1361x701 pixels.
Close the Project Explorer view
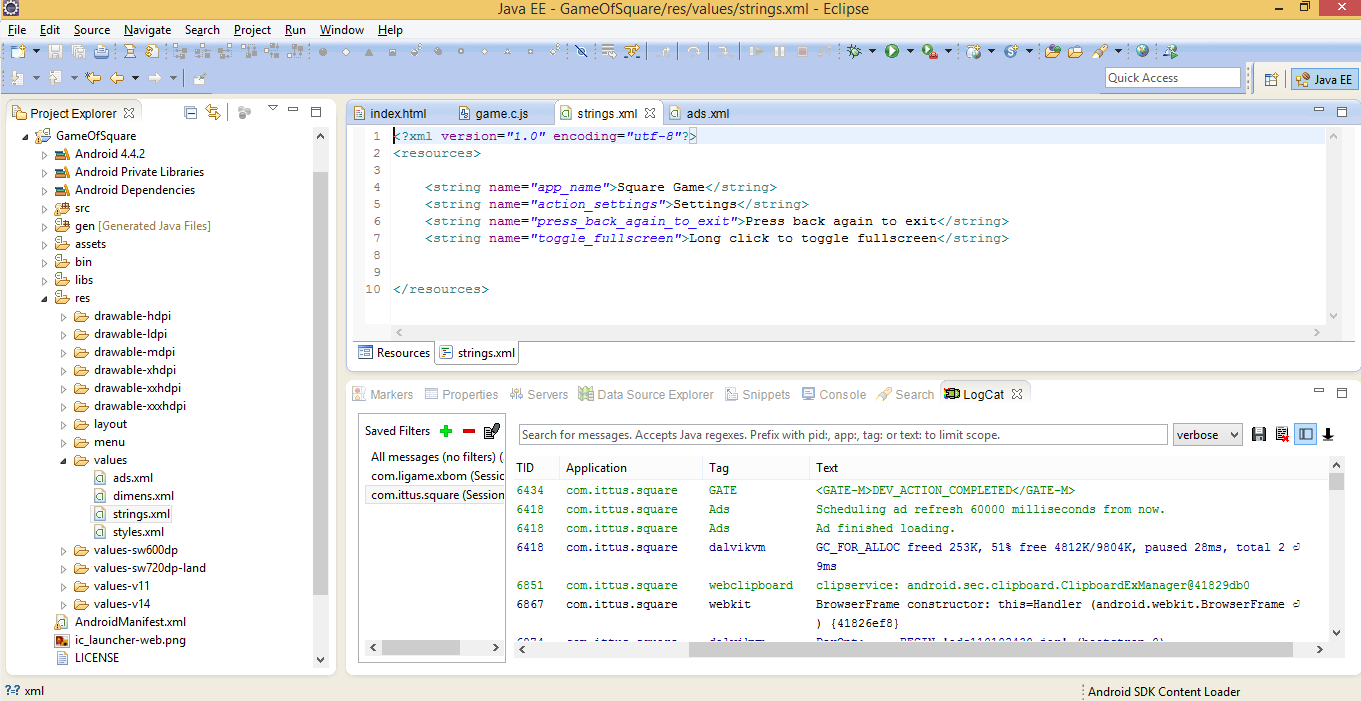129,113
